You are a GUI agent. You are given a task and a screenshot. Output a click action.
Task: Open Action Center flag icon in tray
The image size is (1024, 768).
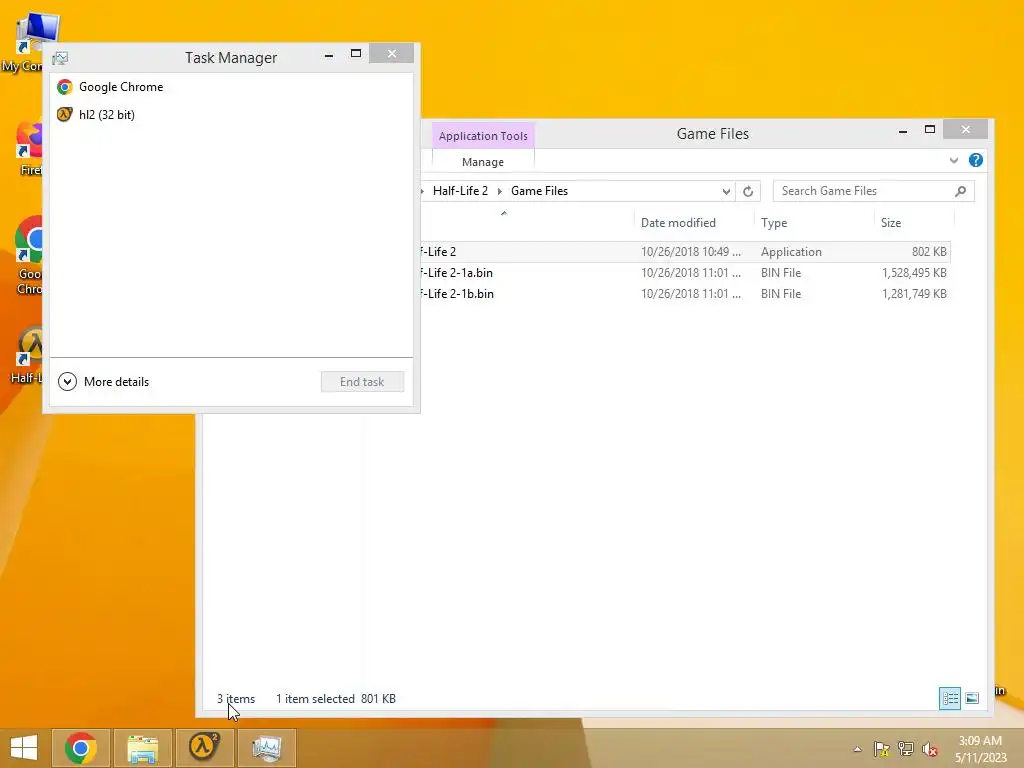point(882,749)
